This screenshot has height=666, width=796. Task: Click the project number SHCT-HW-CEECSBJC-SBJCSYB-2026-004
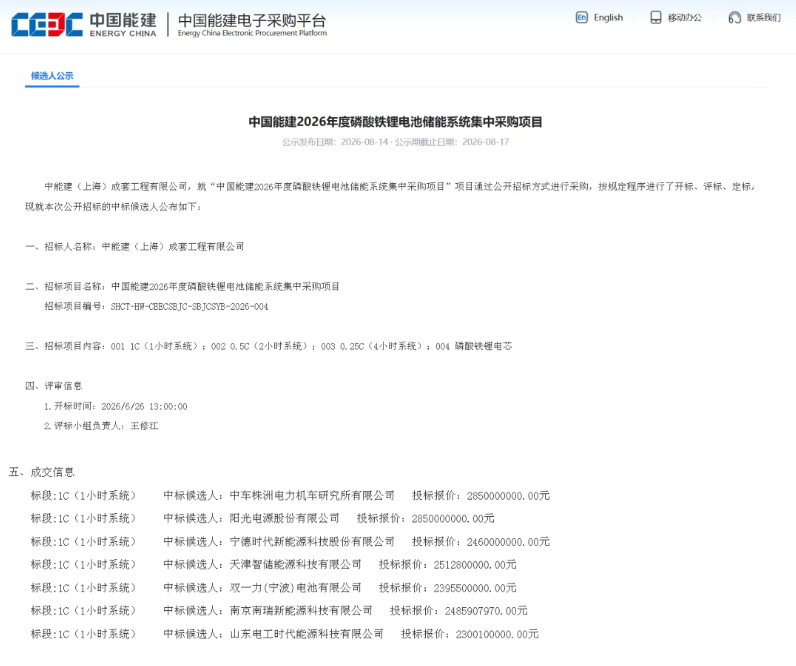[x=189, y=307]
